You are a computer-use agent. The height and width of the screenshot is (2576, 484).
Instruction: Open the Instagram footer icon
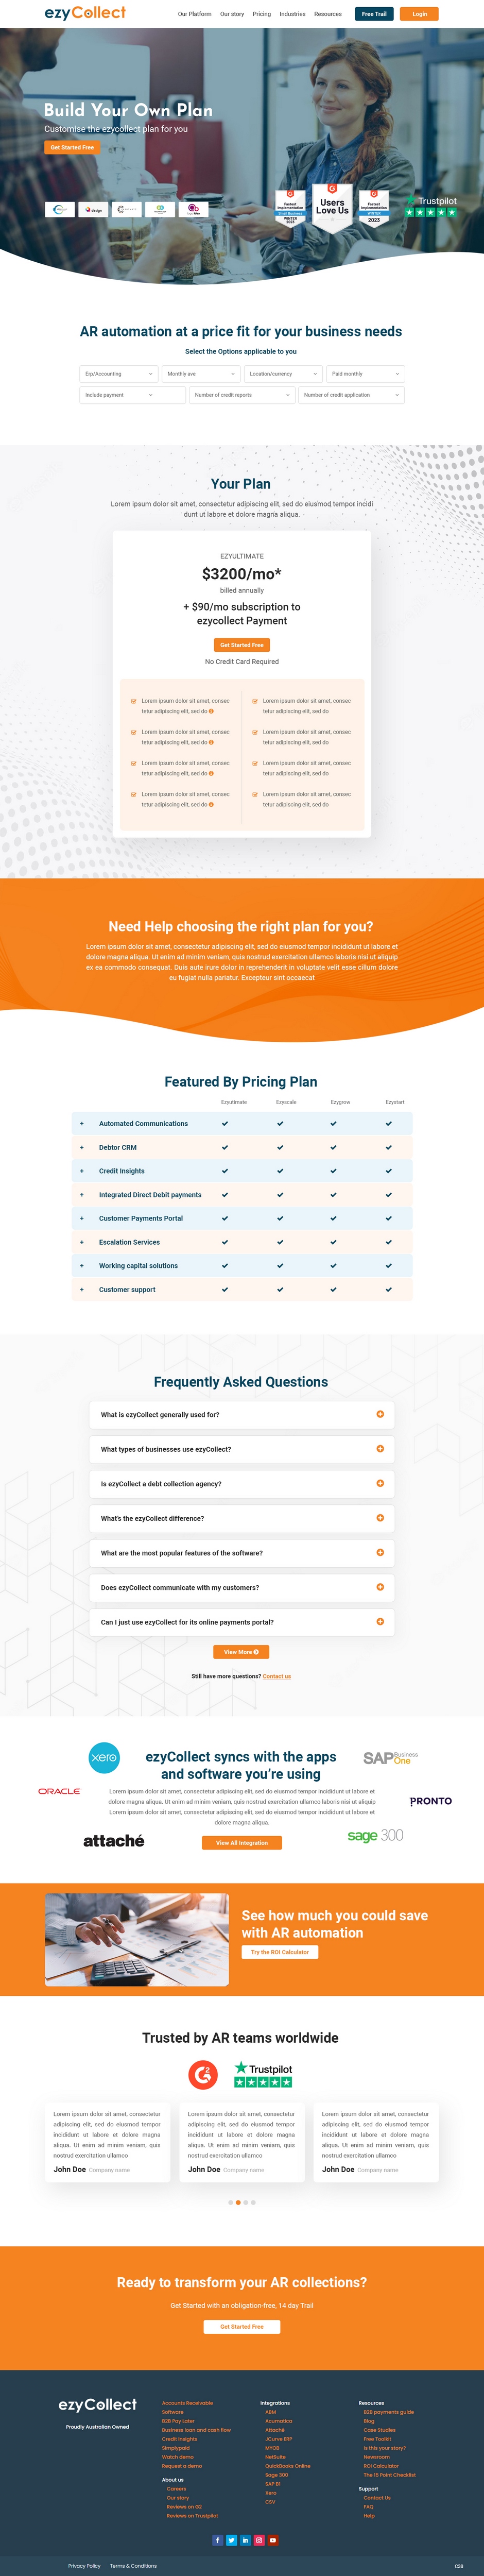(259, 2540)
